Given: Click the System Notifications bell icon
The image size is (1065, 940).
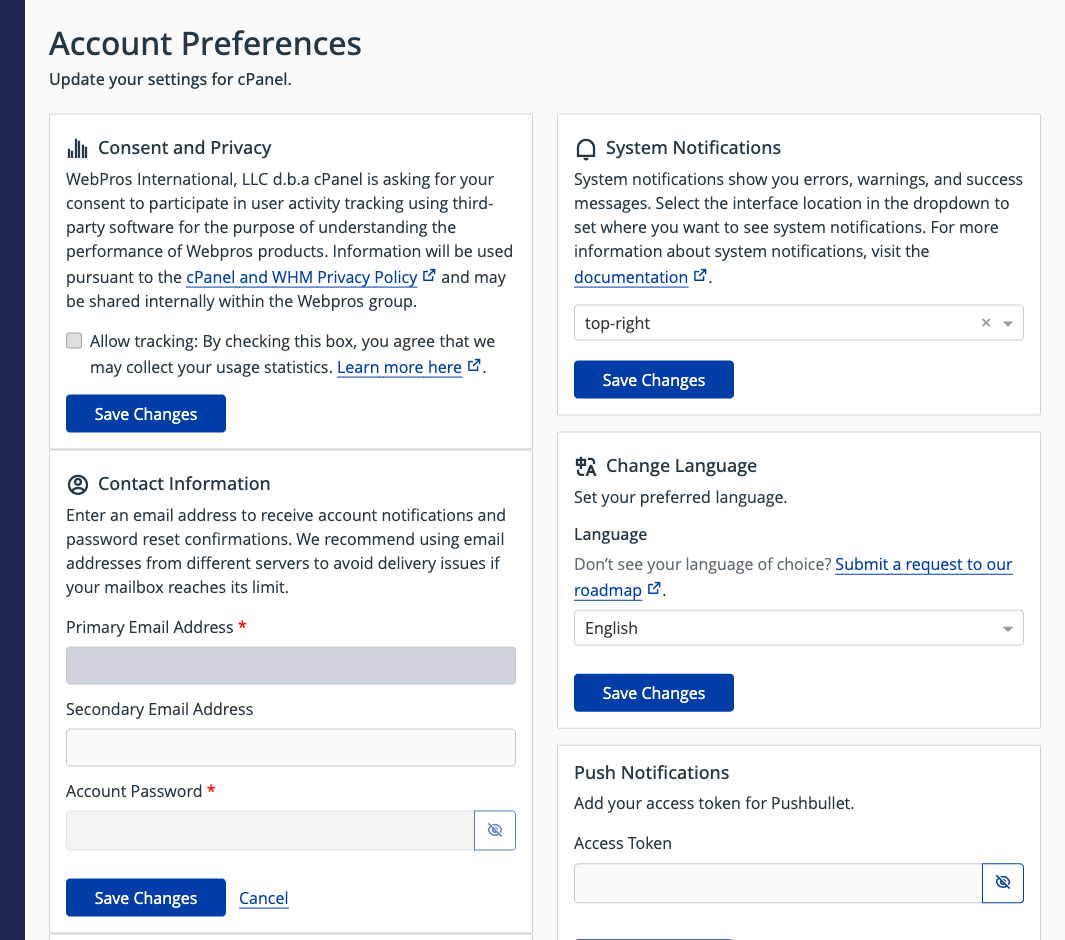Looking at the screenshot, I should (x=585, y=149).
